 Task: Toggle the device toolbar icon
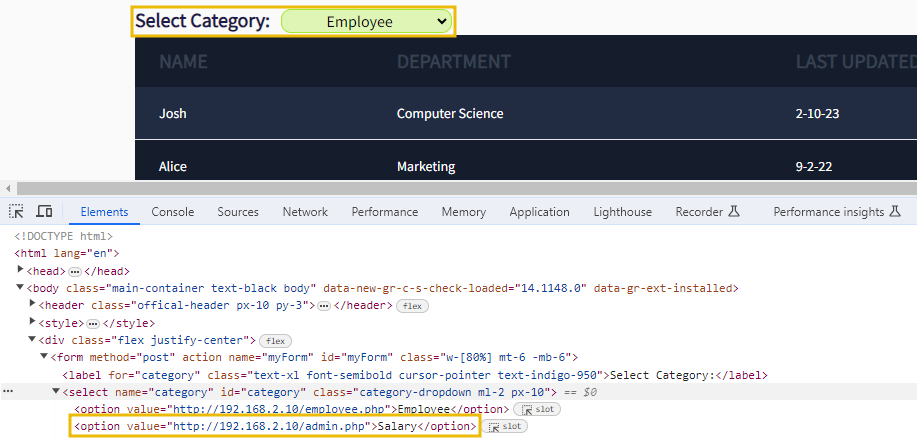pyautogui.click(x=44, y=212)
